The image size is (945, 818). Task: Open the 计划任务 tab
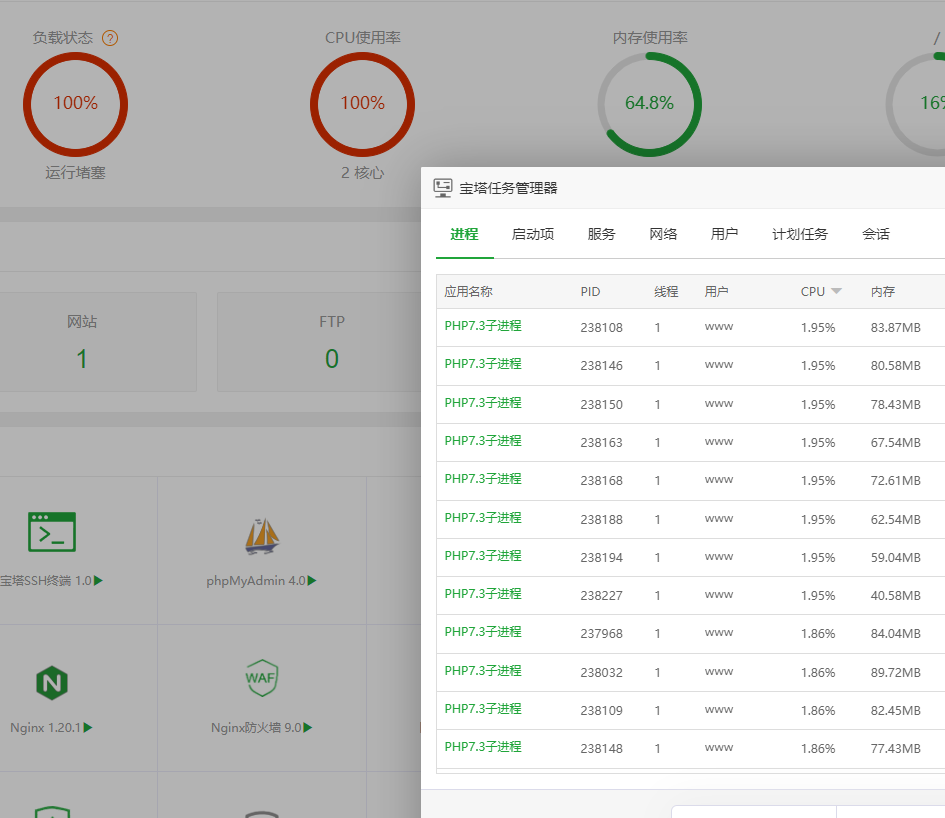pos(799,234)
